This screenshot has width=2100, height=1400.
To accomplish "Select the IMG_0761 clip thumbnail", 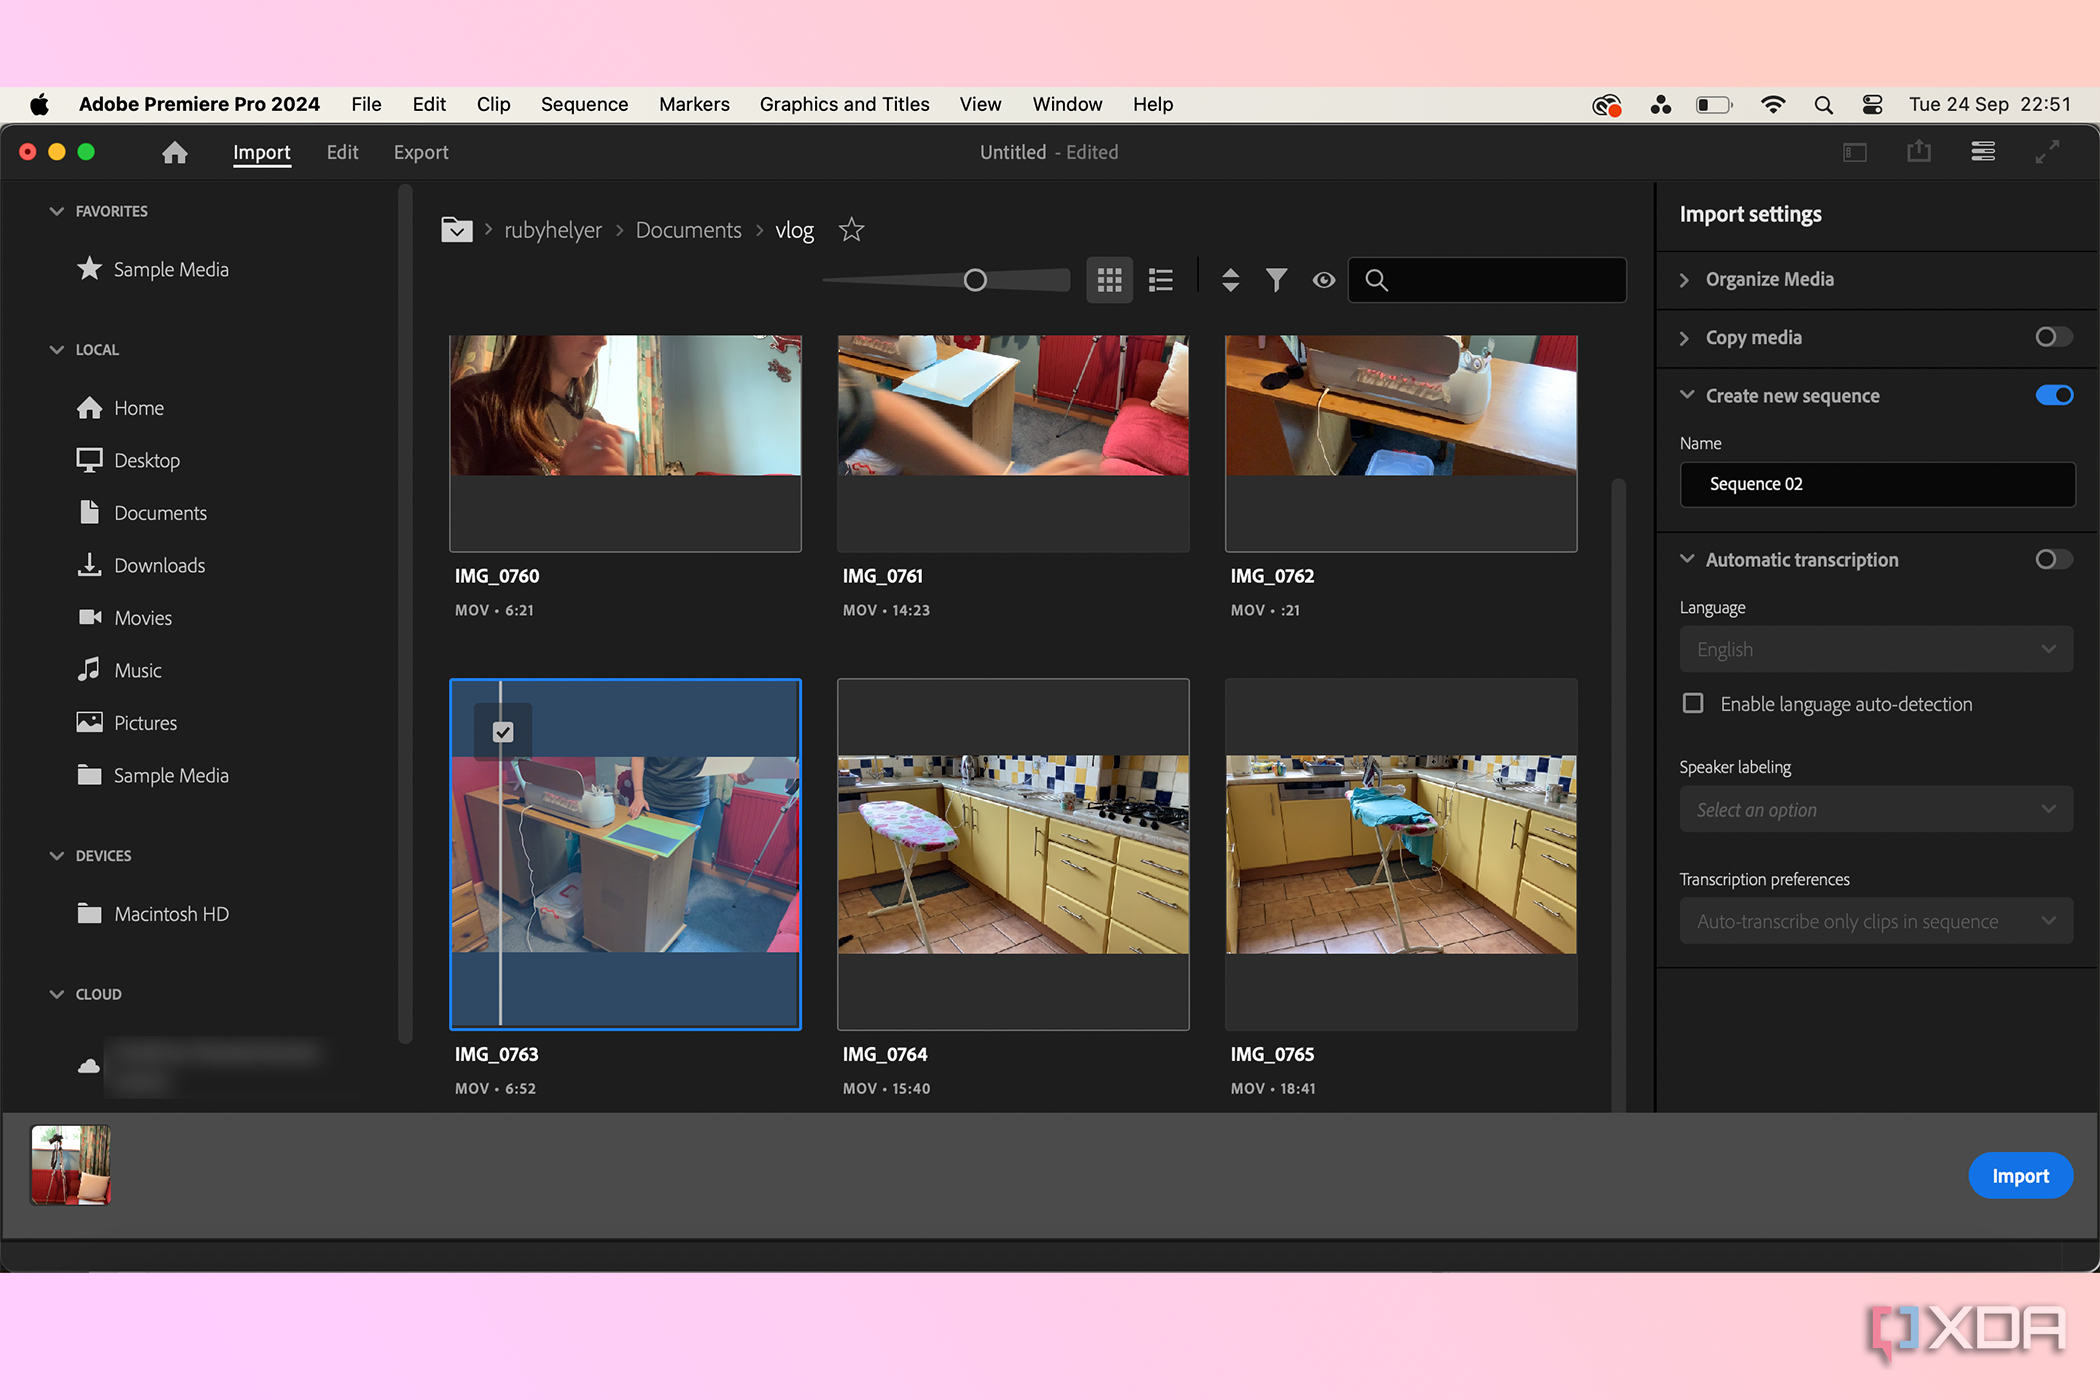I will (1013, 443).
